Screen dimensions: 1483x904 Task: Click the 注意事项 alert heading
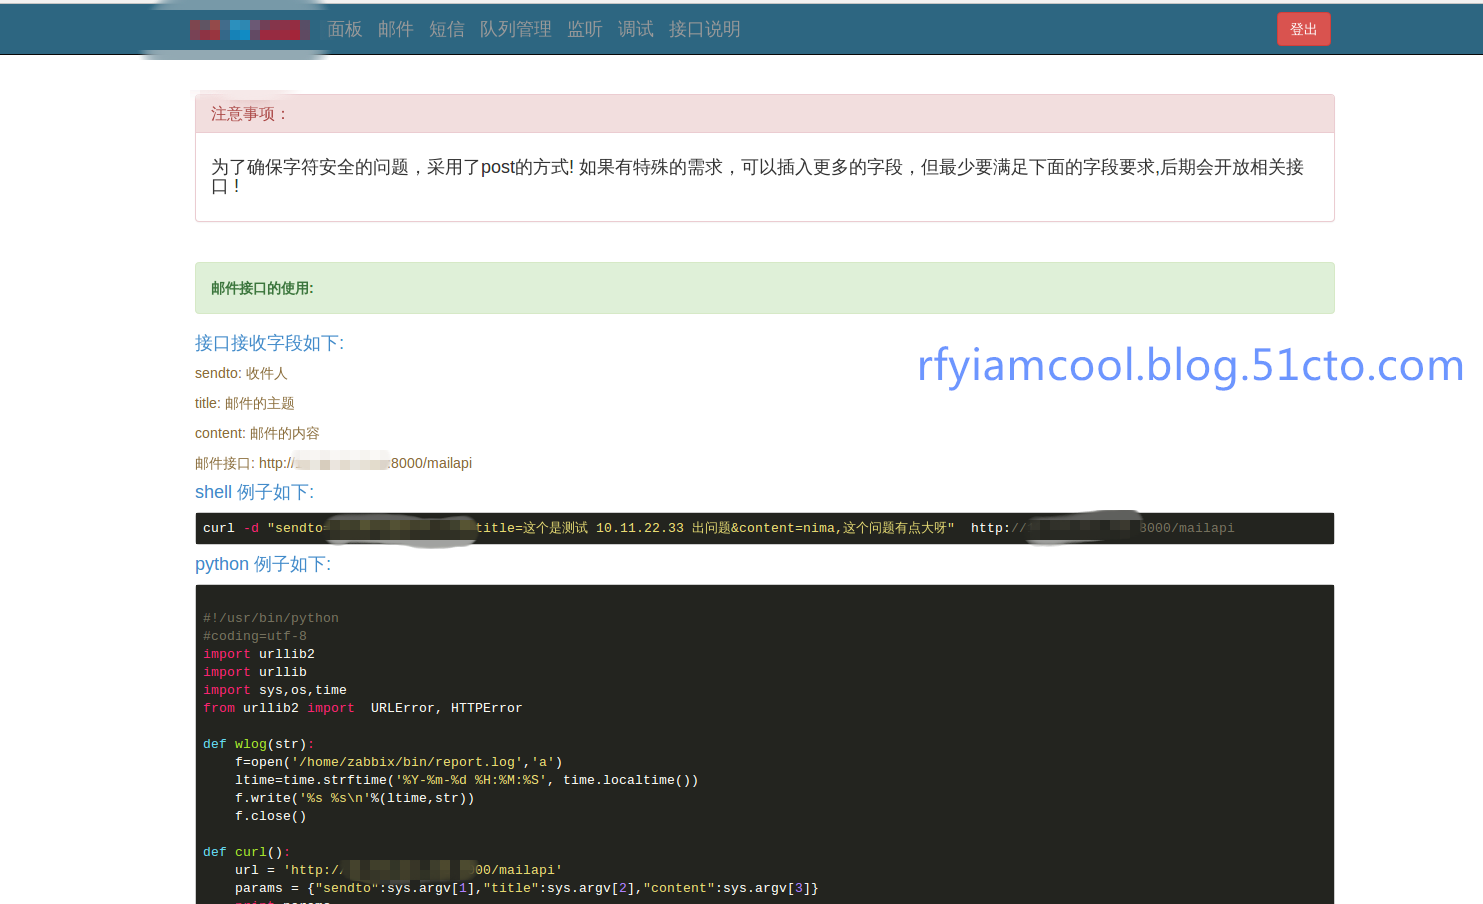[250, 114]
